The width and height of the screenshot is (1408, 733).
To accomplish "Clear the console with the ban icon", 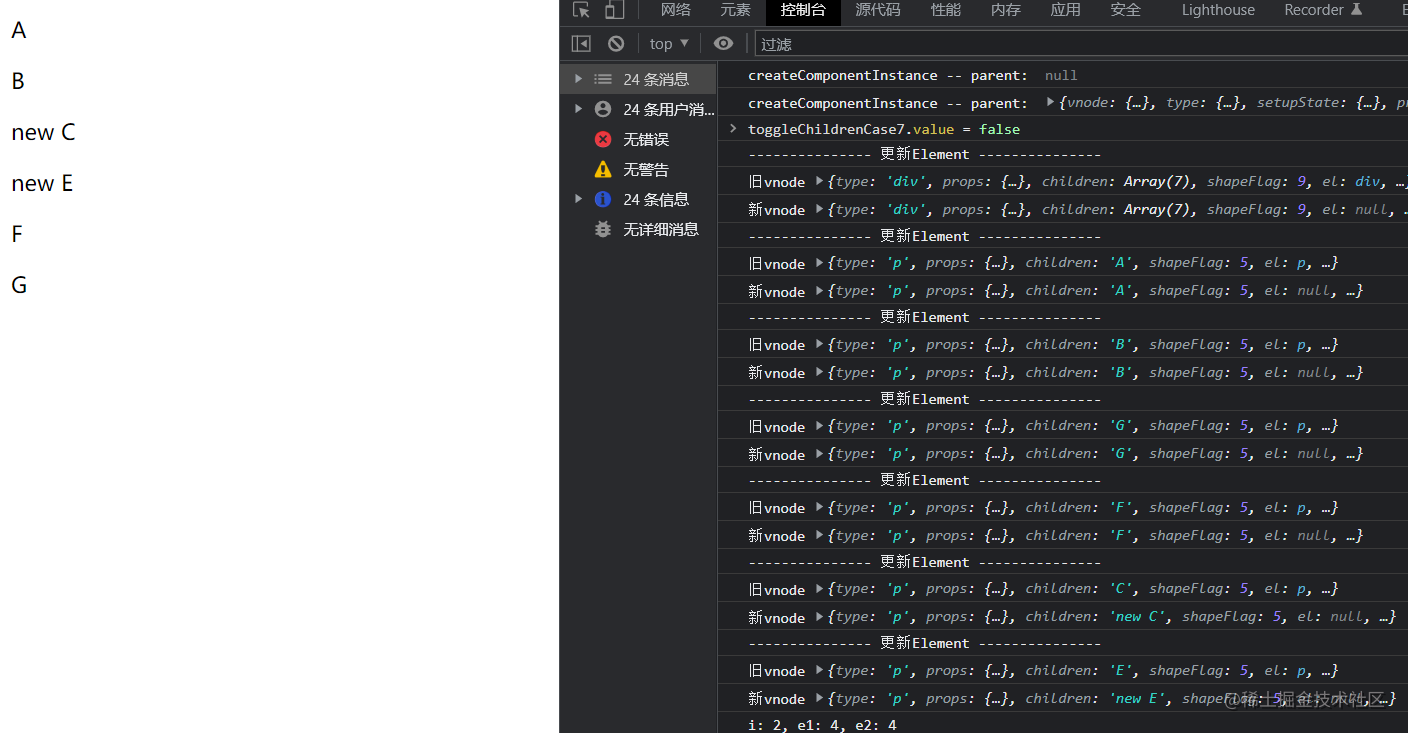I will tap(616, 43).
